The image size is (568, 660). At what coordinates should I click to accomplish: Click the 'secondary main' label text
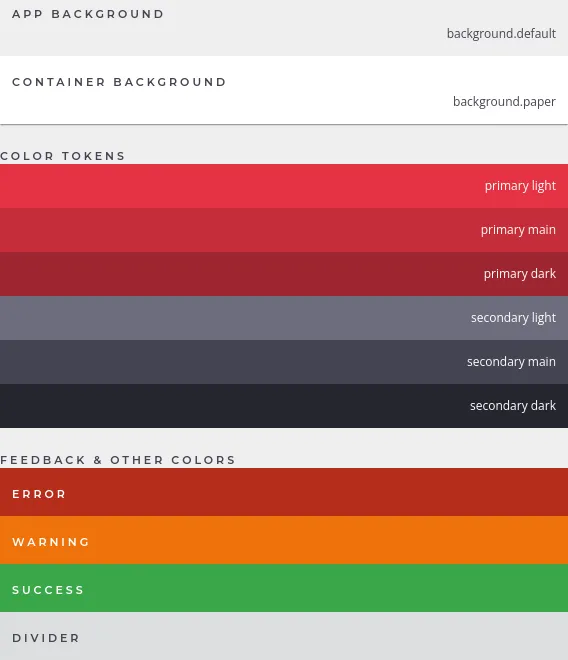(511, 362)
